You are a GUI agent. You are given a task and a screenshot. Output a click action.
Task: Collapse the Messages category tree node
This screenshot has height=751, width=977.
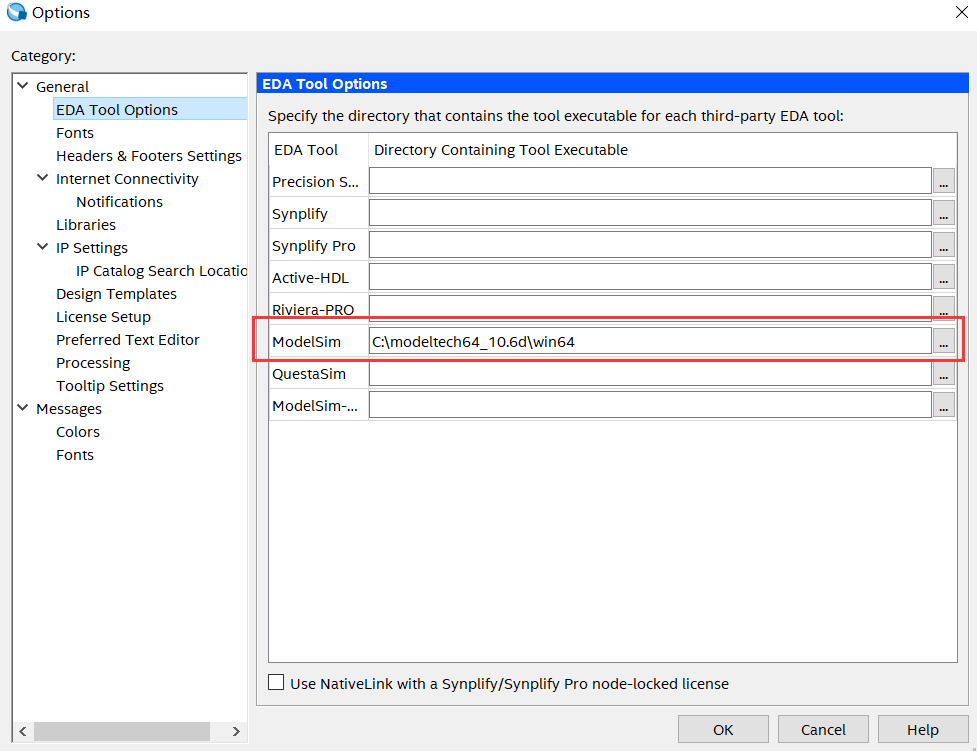point(23,408)
